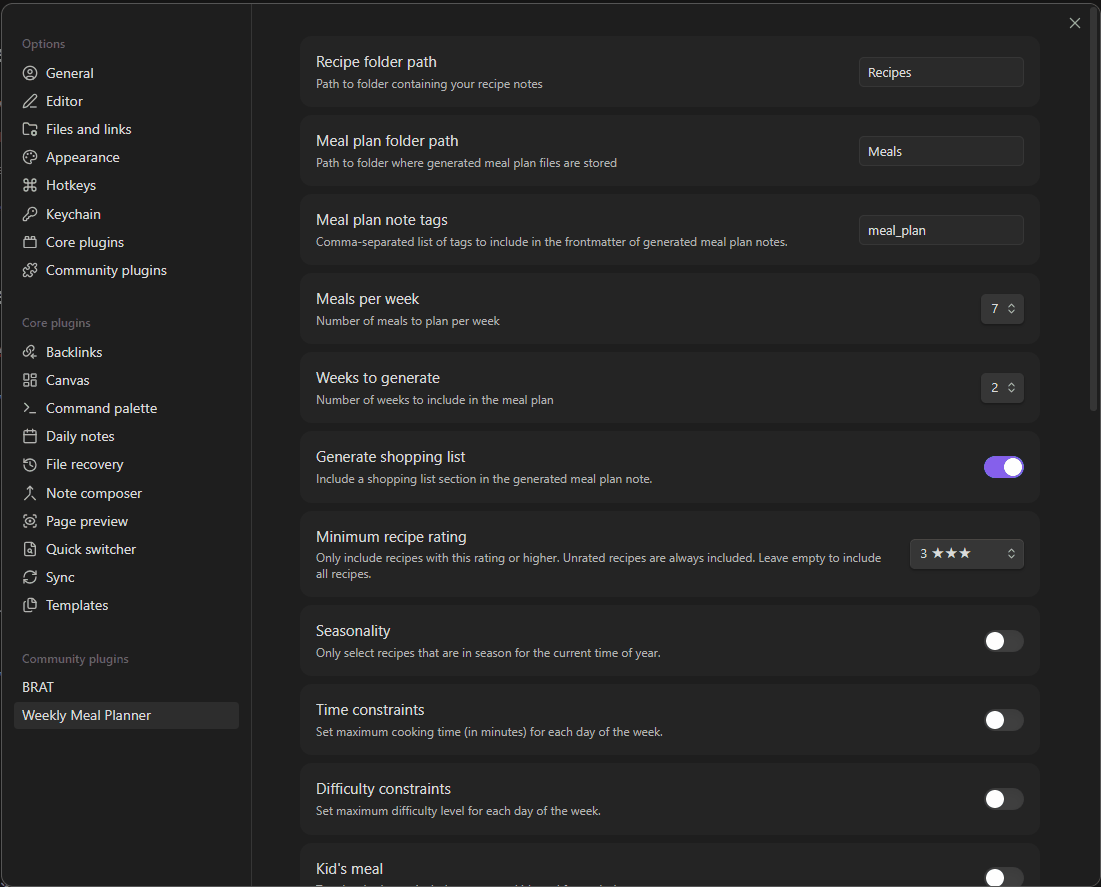Select Weekly Meal Planner plugin tab
The height and width of the screenshot is (887, 1101).
126,716
